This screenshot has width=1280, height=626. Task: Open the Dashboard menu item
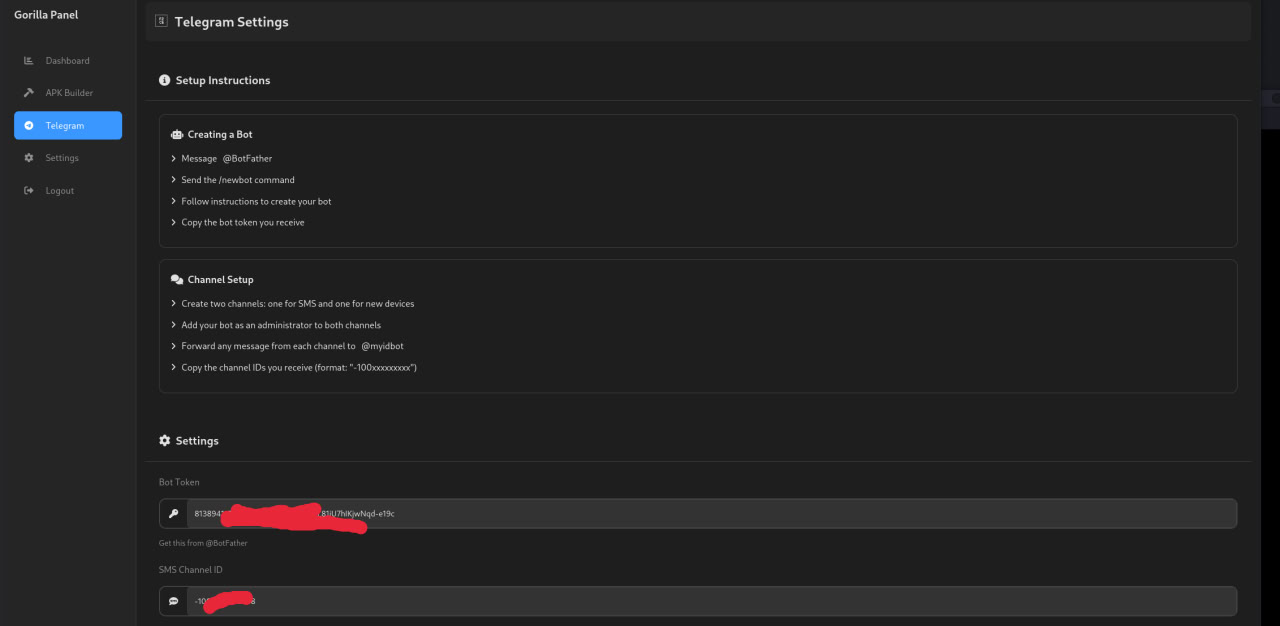[67, 61]
